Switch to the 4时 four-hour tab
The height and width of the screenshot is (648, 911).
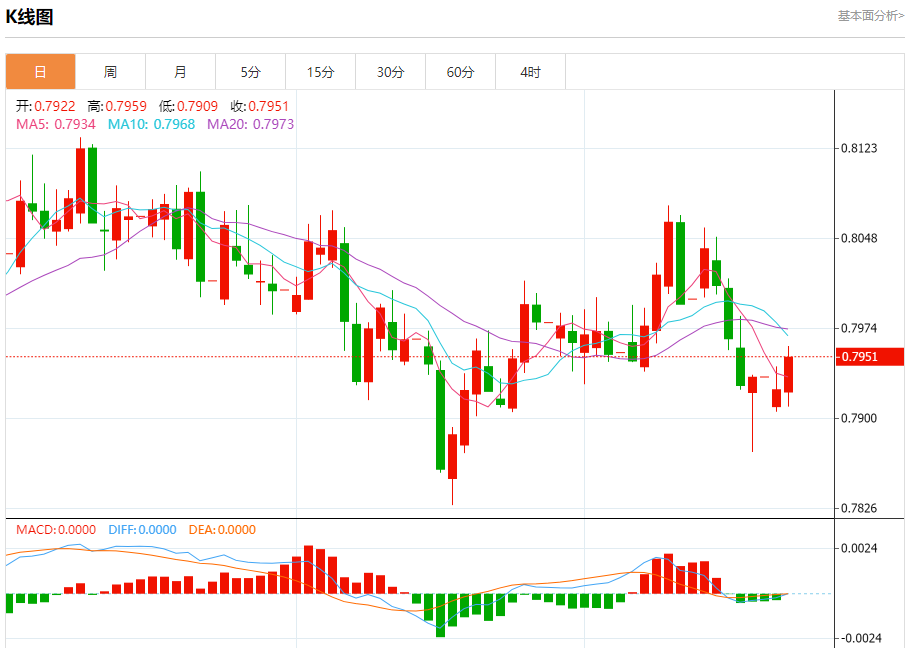click(531, 72)
